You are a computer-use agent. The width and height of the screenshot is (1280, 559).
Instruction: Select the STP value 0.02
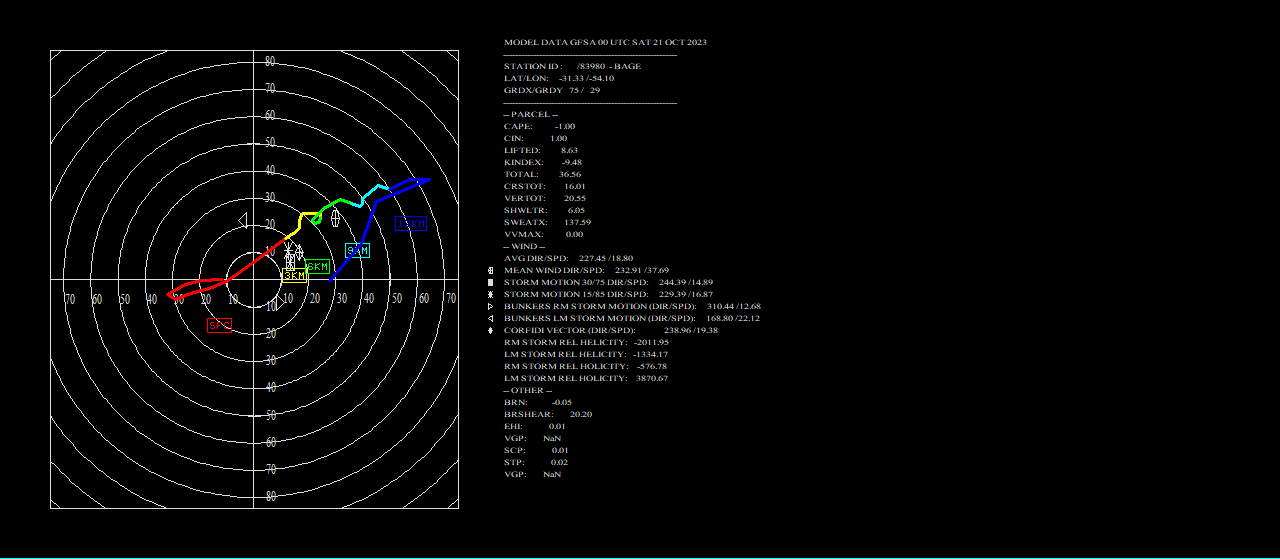coord(560,462)
